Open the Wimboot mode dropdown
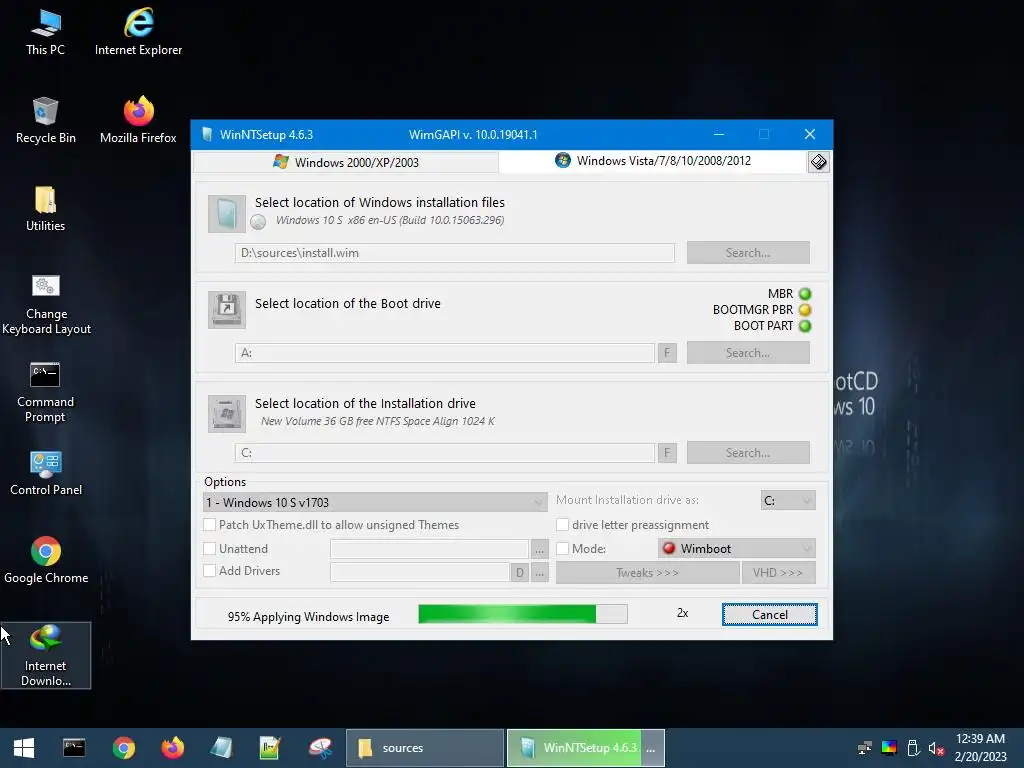The height and width of the screenshot is (768, 1024). [737, 549]
